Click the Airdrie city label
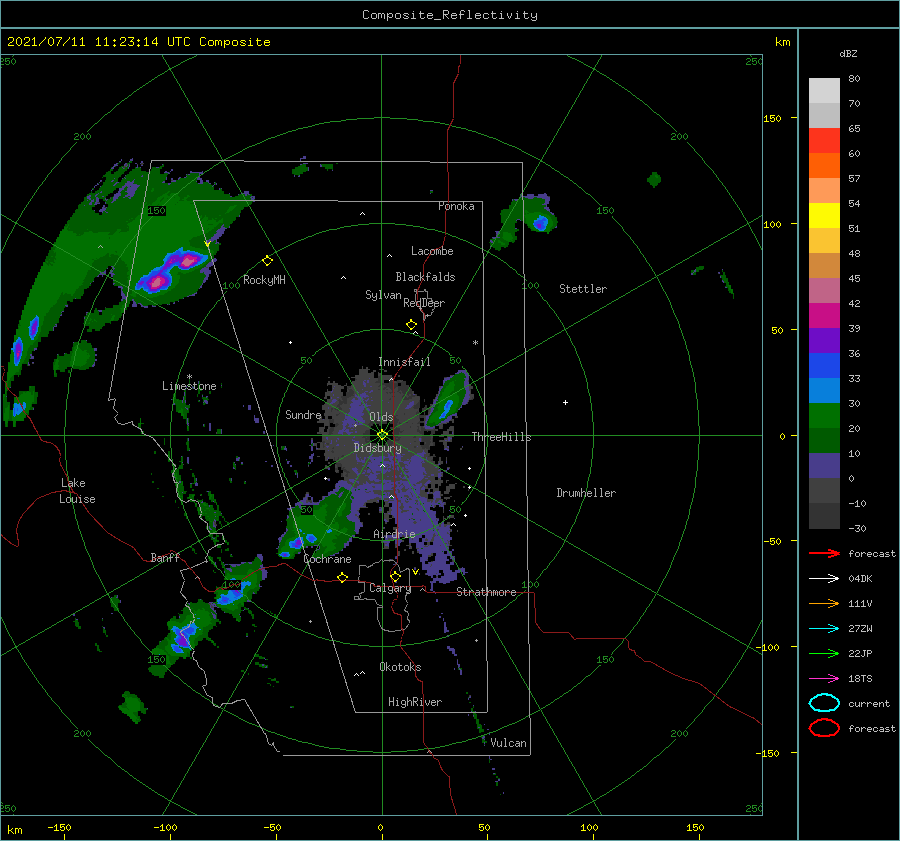This screenshot has height=841, width=900. [x=394, y=534]
